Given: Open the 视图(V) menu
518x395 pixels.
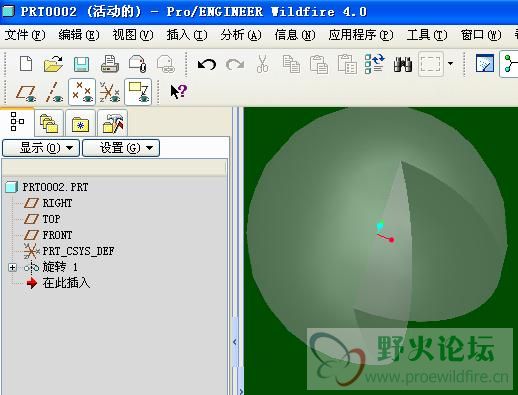Looking at the screenshot, I should (133, 35).
